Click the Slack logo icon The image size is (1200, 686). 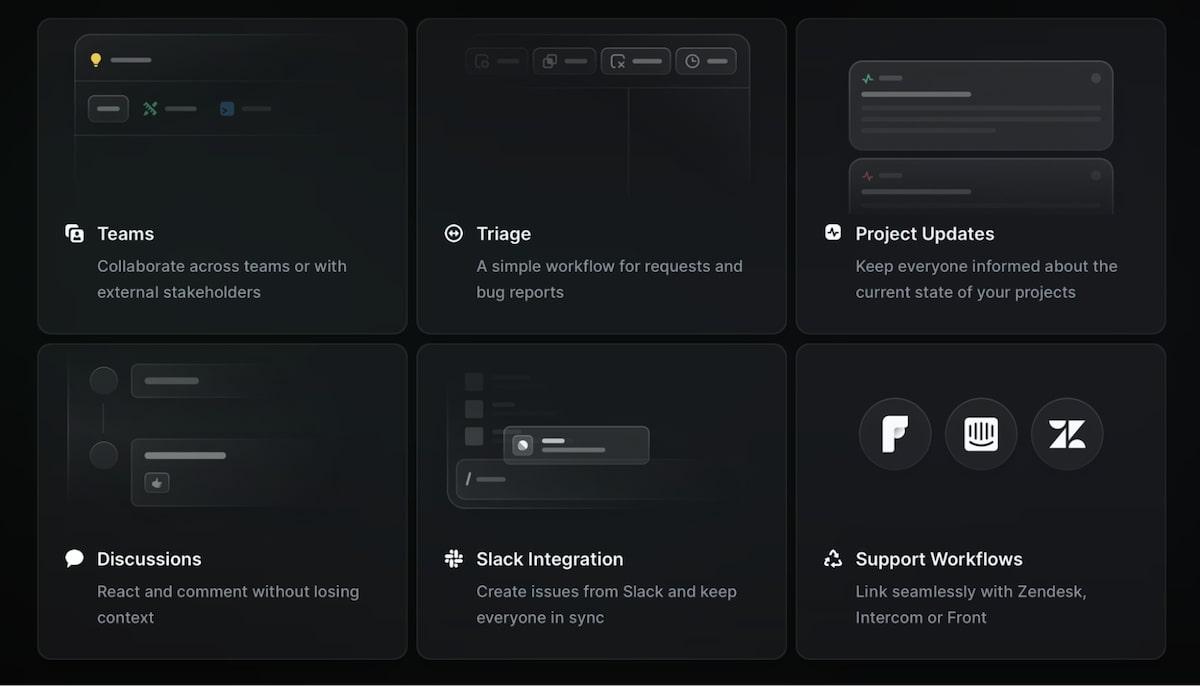click(x=454, y=559)
